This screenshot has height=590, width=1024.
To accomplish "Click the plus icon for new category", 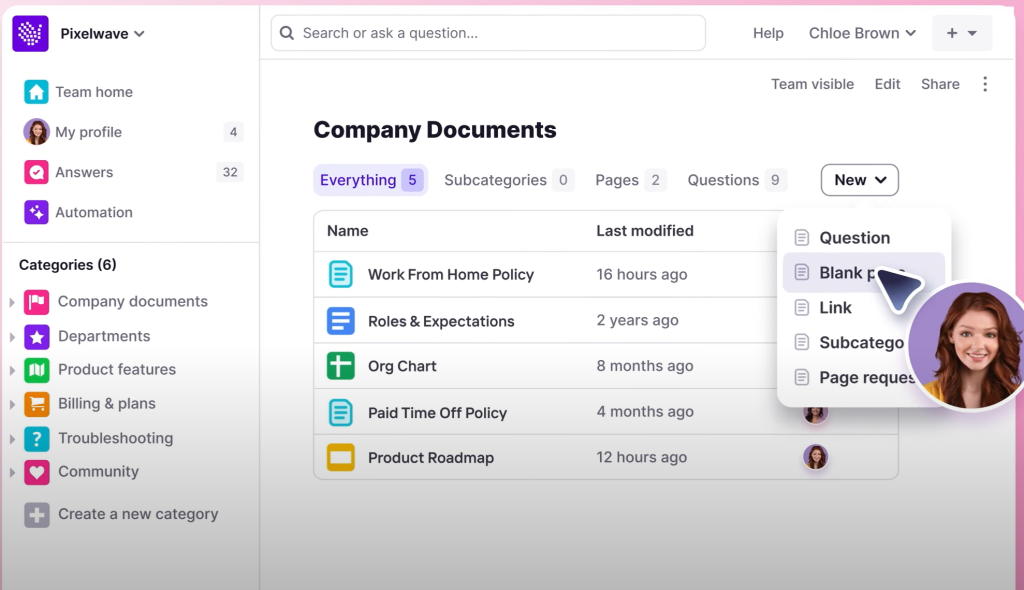I will (x=37, y=515).
